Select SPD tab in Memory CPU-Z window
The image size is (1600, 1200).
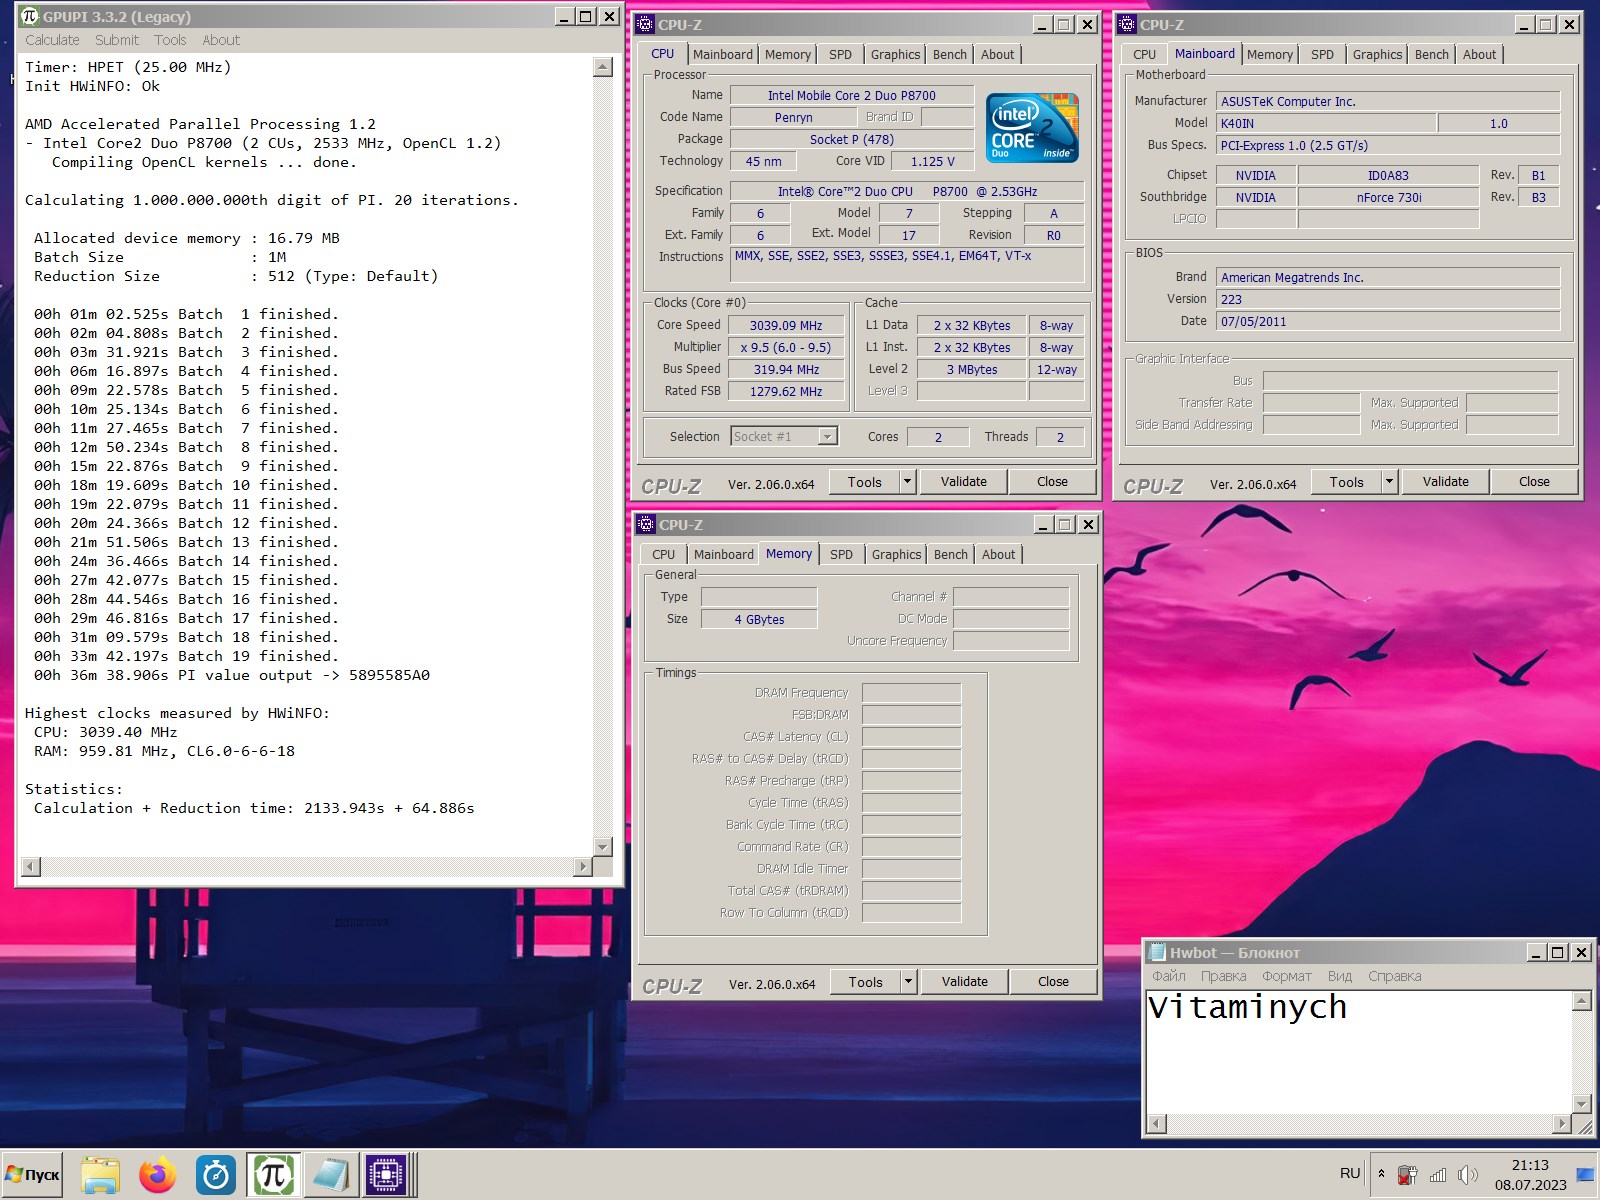842,555
